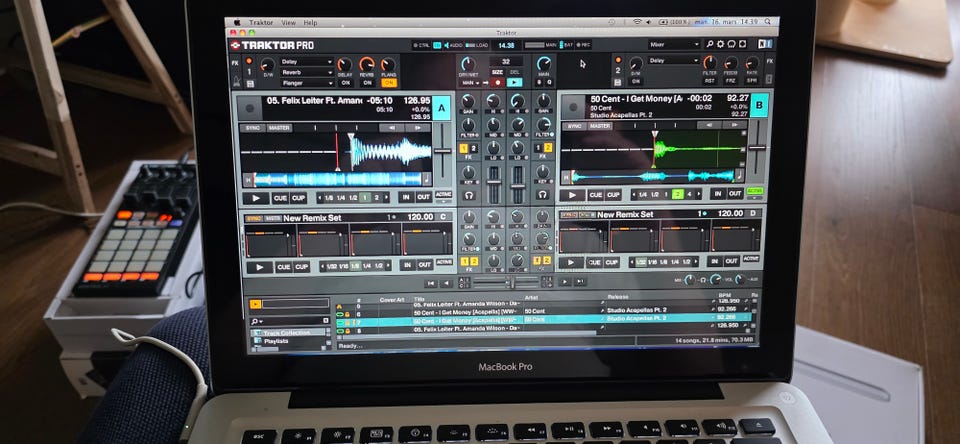Click the headphones cruise mode icon in header

pyautogui.click(x=732, y=44)
